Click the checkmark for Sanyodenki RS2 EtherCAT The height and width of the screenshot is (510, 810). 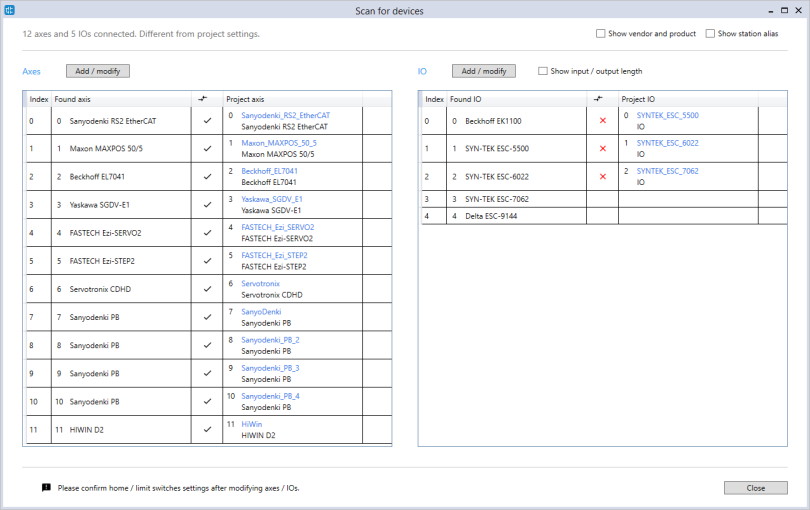tap(207, 121)
